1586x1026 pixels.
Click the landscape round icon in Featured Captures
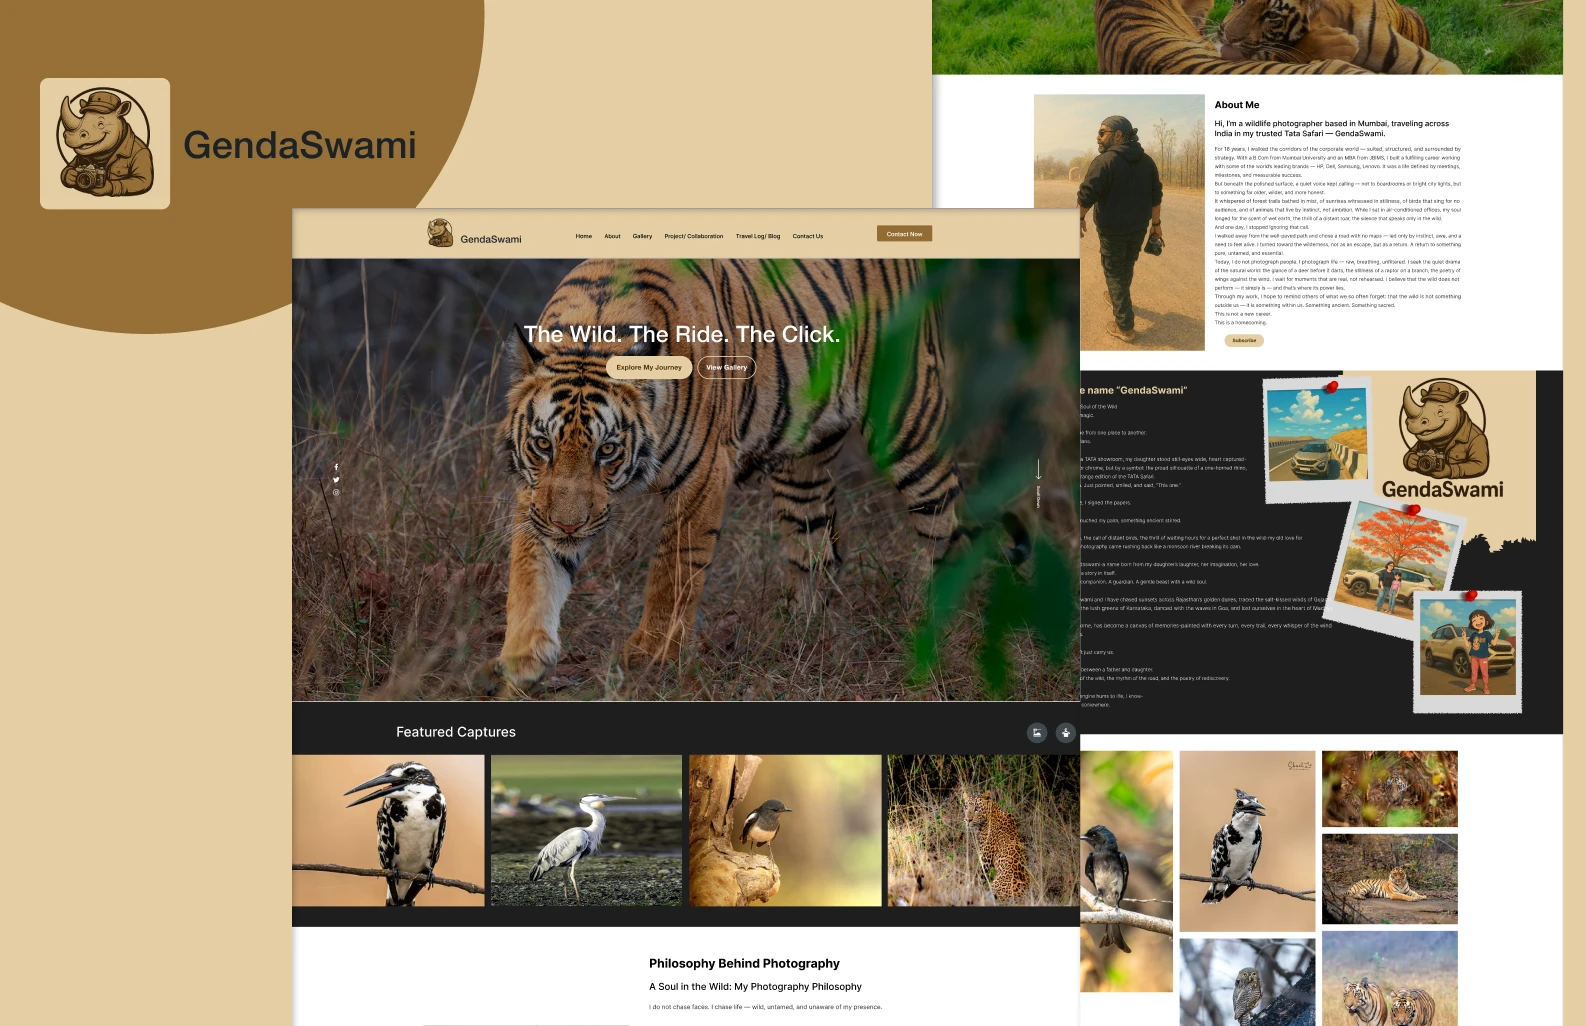point(1037,733)
